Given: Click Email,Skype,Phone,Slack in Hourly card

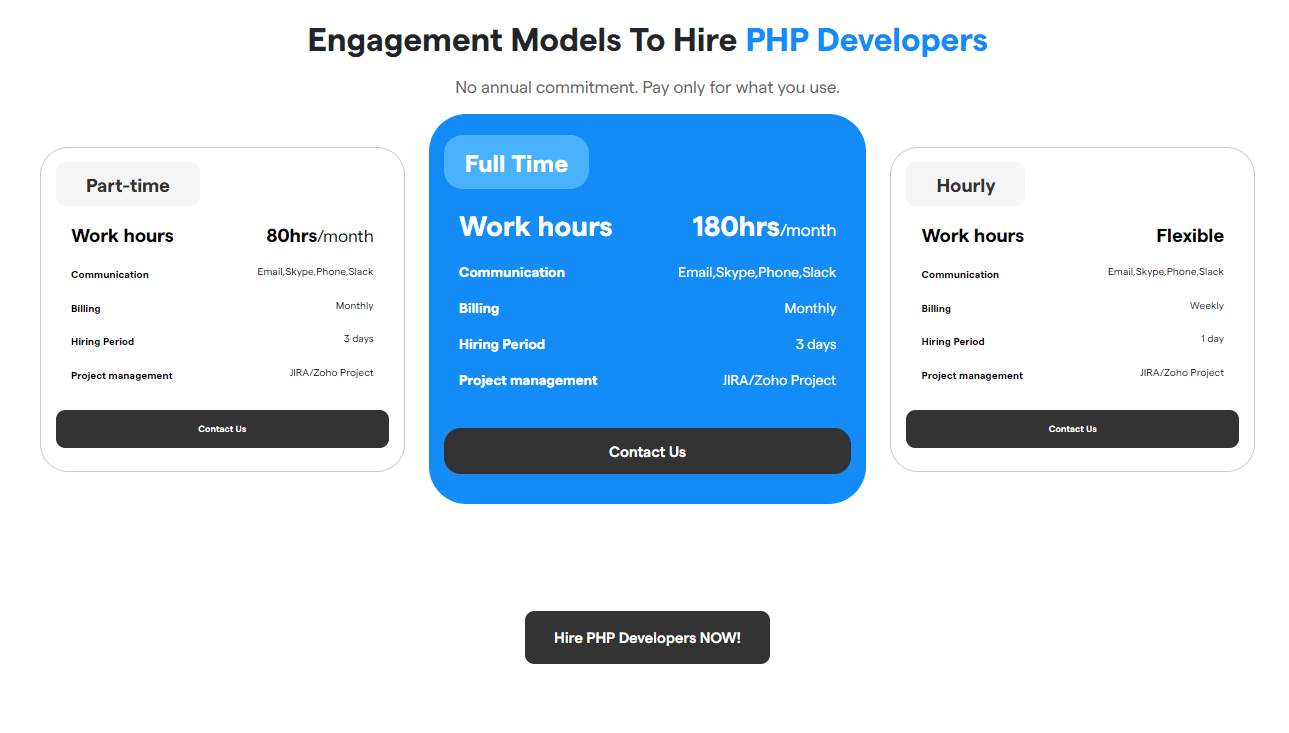Looking at the screenshot, I should pyautogui.click(x=1165, y=271).
